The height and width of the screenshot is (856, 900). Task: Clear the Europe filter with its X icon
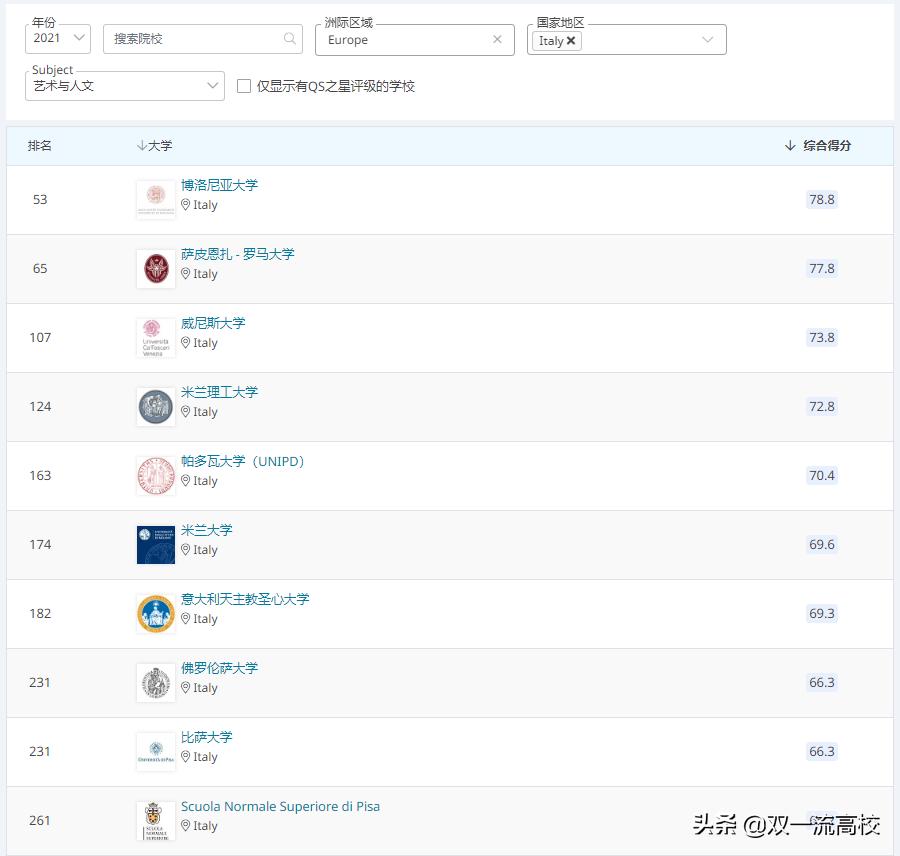(497, 38)
